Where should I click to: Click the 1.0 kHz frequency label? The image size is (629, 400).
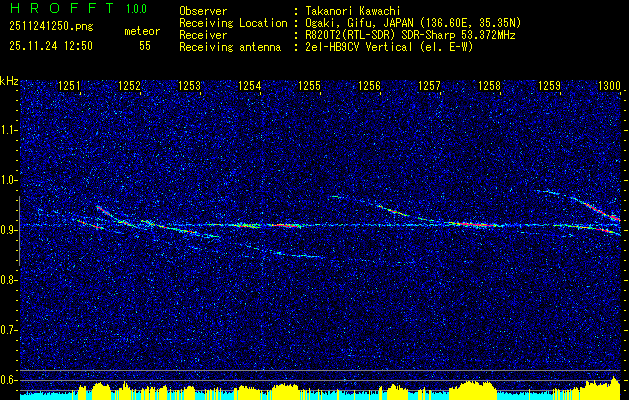pyautogui.click(x=8, y=180)
